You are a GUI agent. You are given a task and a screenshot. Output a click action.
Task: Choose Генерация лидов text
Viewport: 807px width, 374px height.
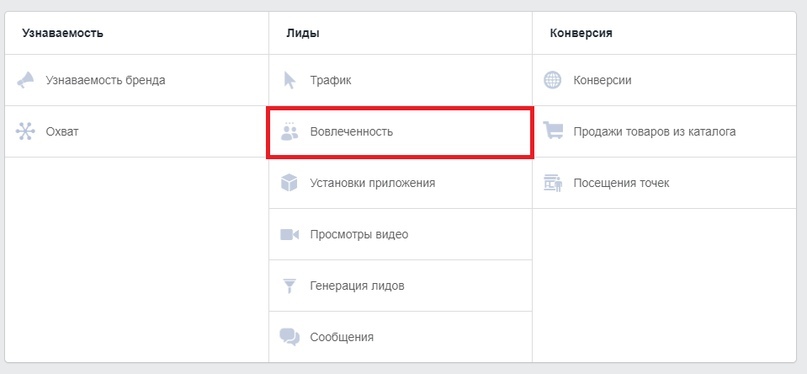click(357, 286)
